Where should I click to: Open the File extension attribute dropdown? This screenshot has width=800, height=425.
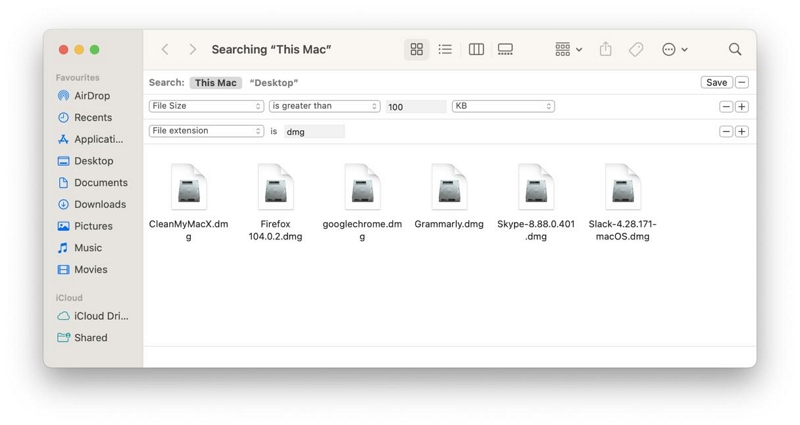pyautogui.click(x=206, y=131)
